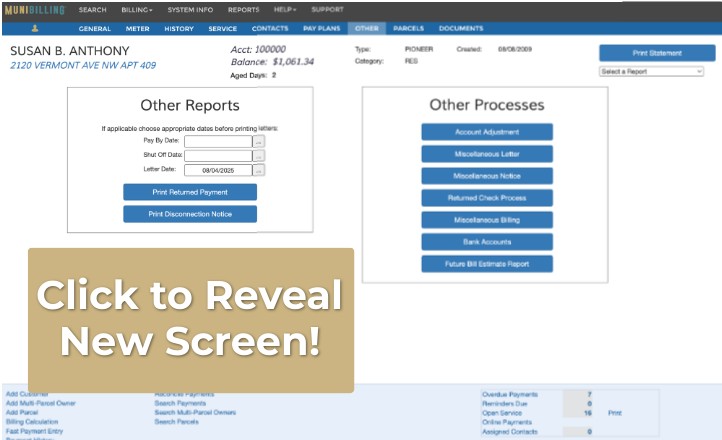The width and height of the screenshot is (722, 440).
Task: Click the Overdue Payments count 7
Action: click(589, 394)
